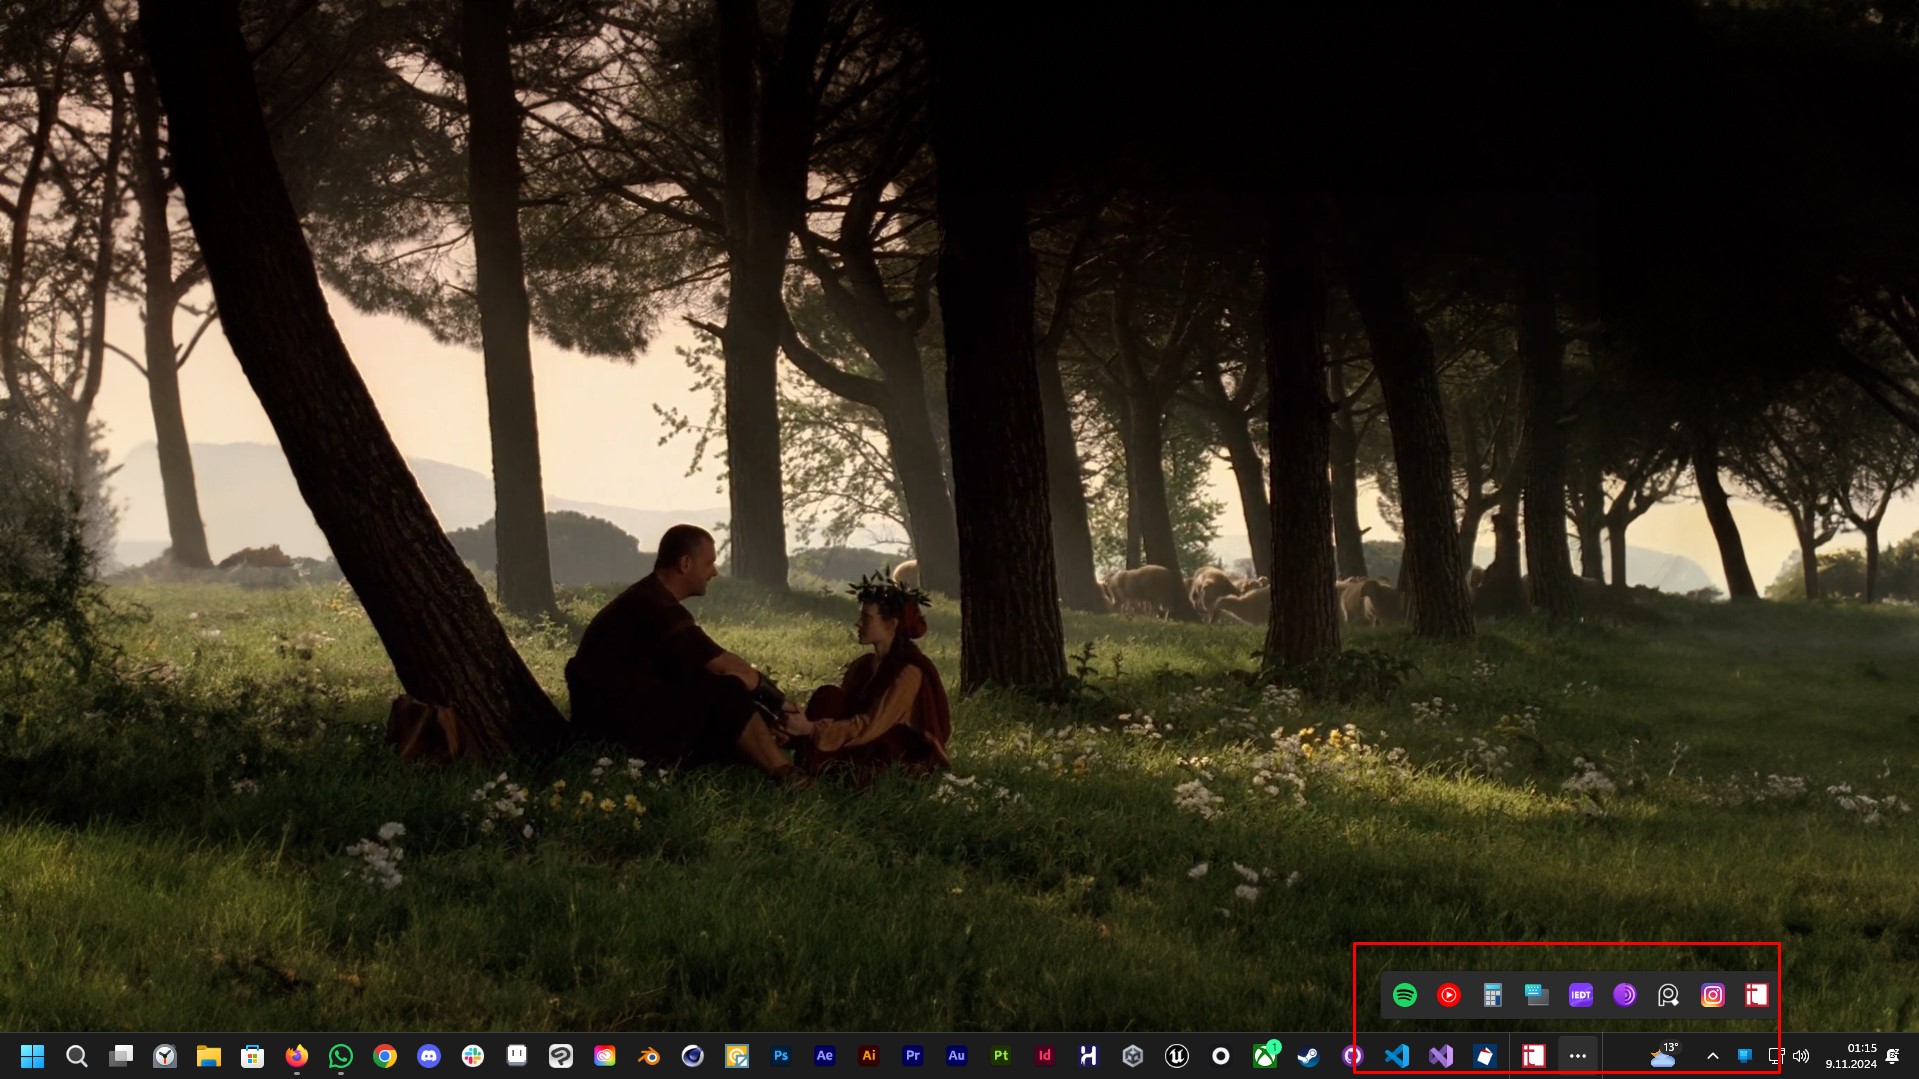1919x1079 pixels.
Task: Open white face icon after Slack
Action: pos(516,1056)
